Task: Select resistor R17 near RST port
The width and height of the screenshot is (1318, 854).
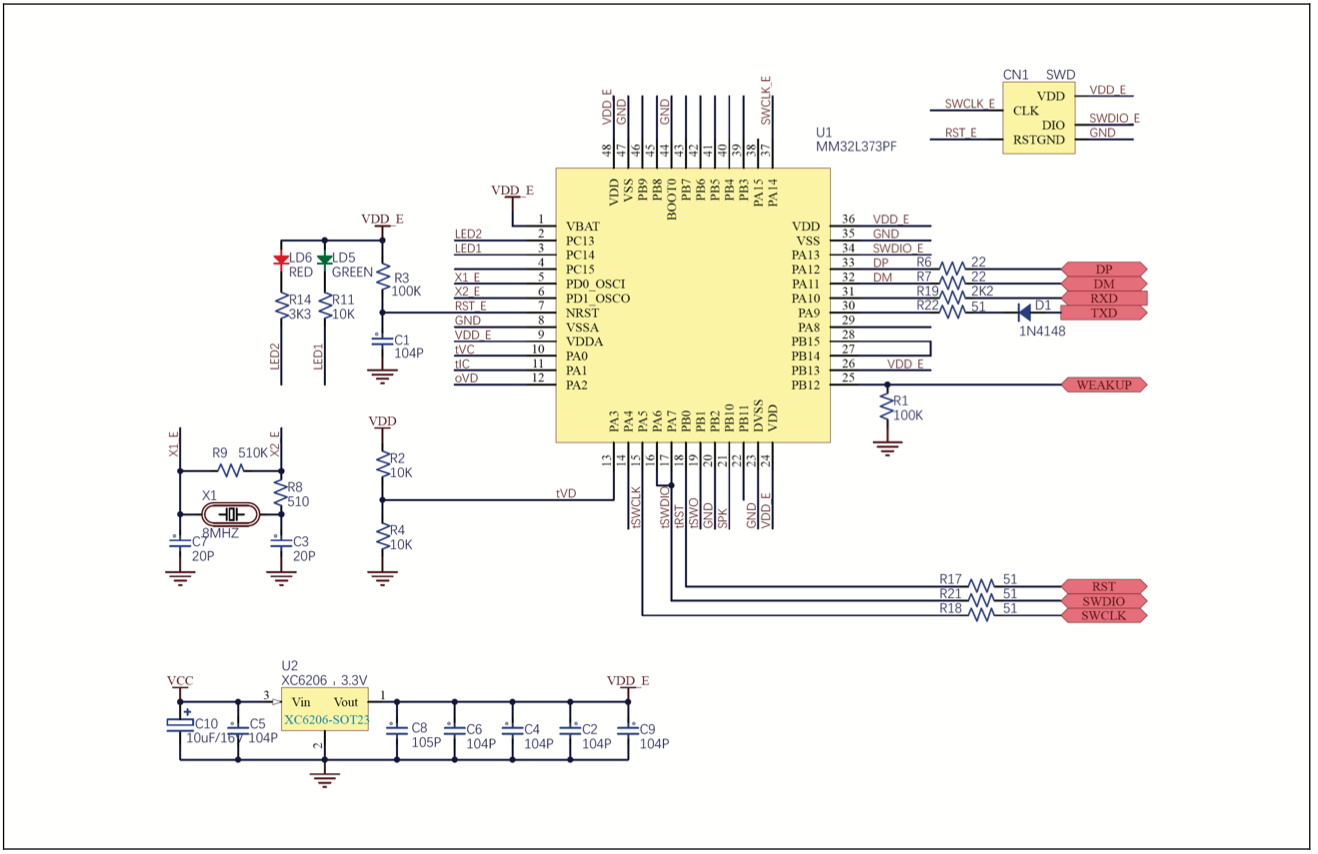Action: pos(982,586)
